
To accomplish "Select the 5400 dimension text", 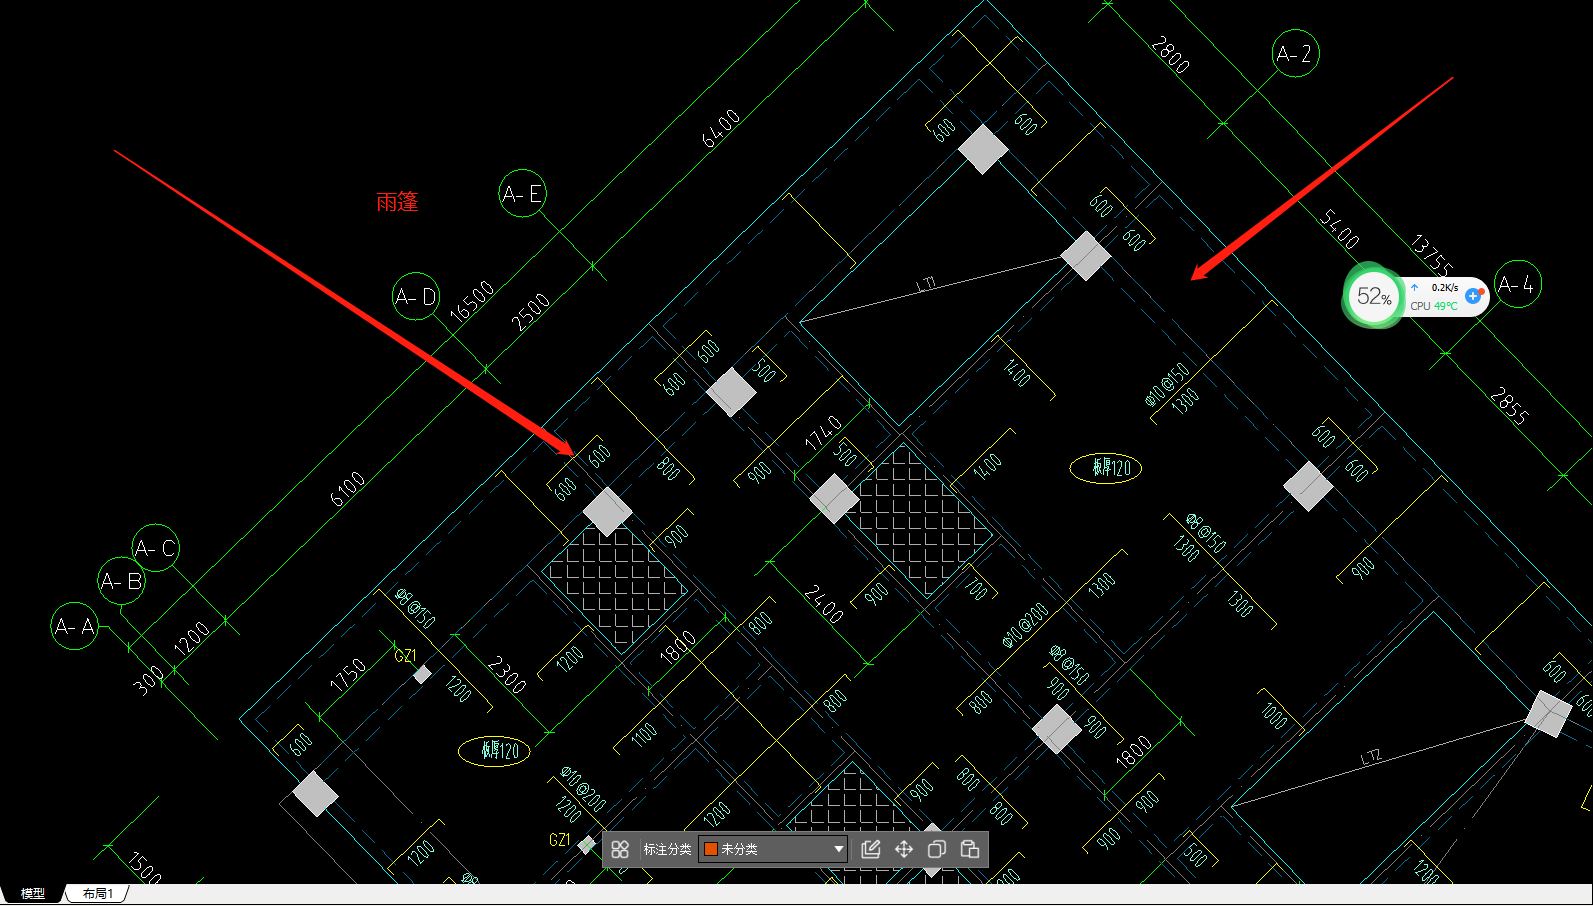I will [1340, 229].
